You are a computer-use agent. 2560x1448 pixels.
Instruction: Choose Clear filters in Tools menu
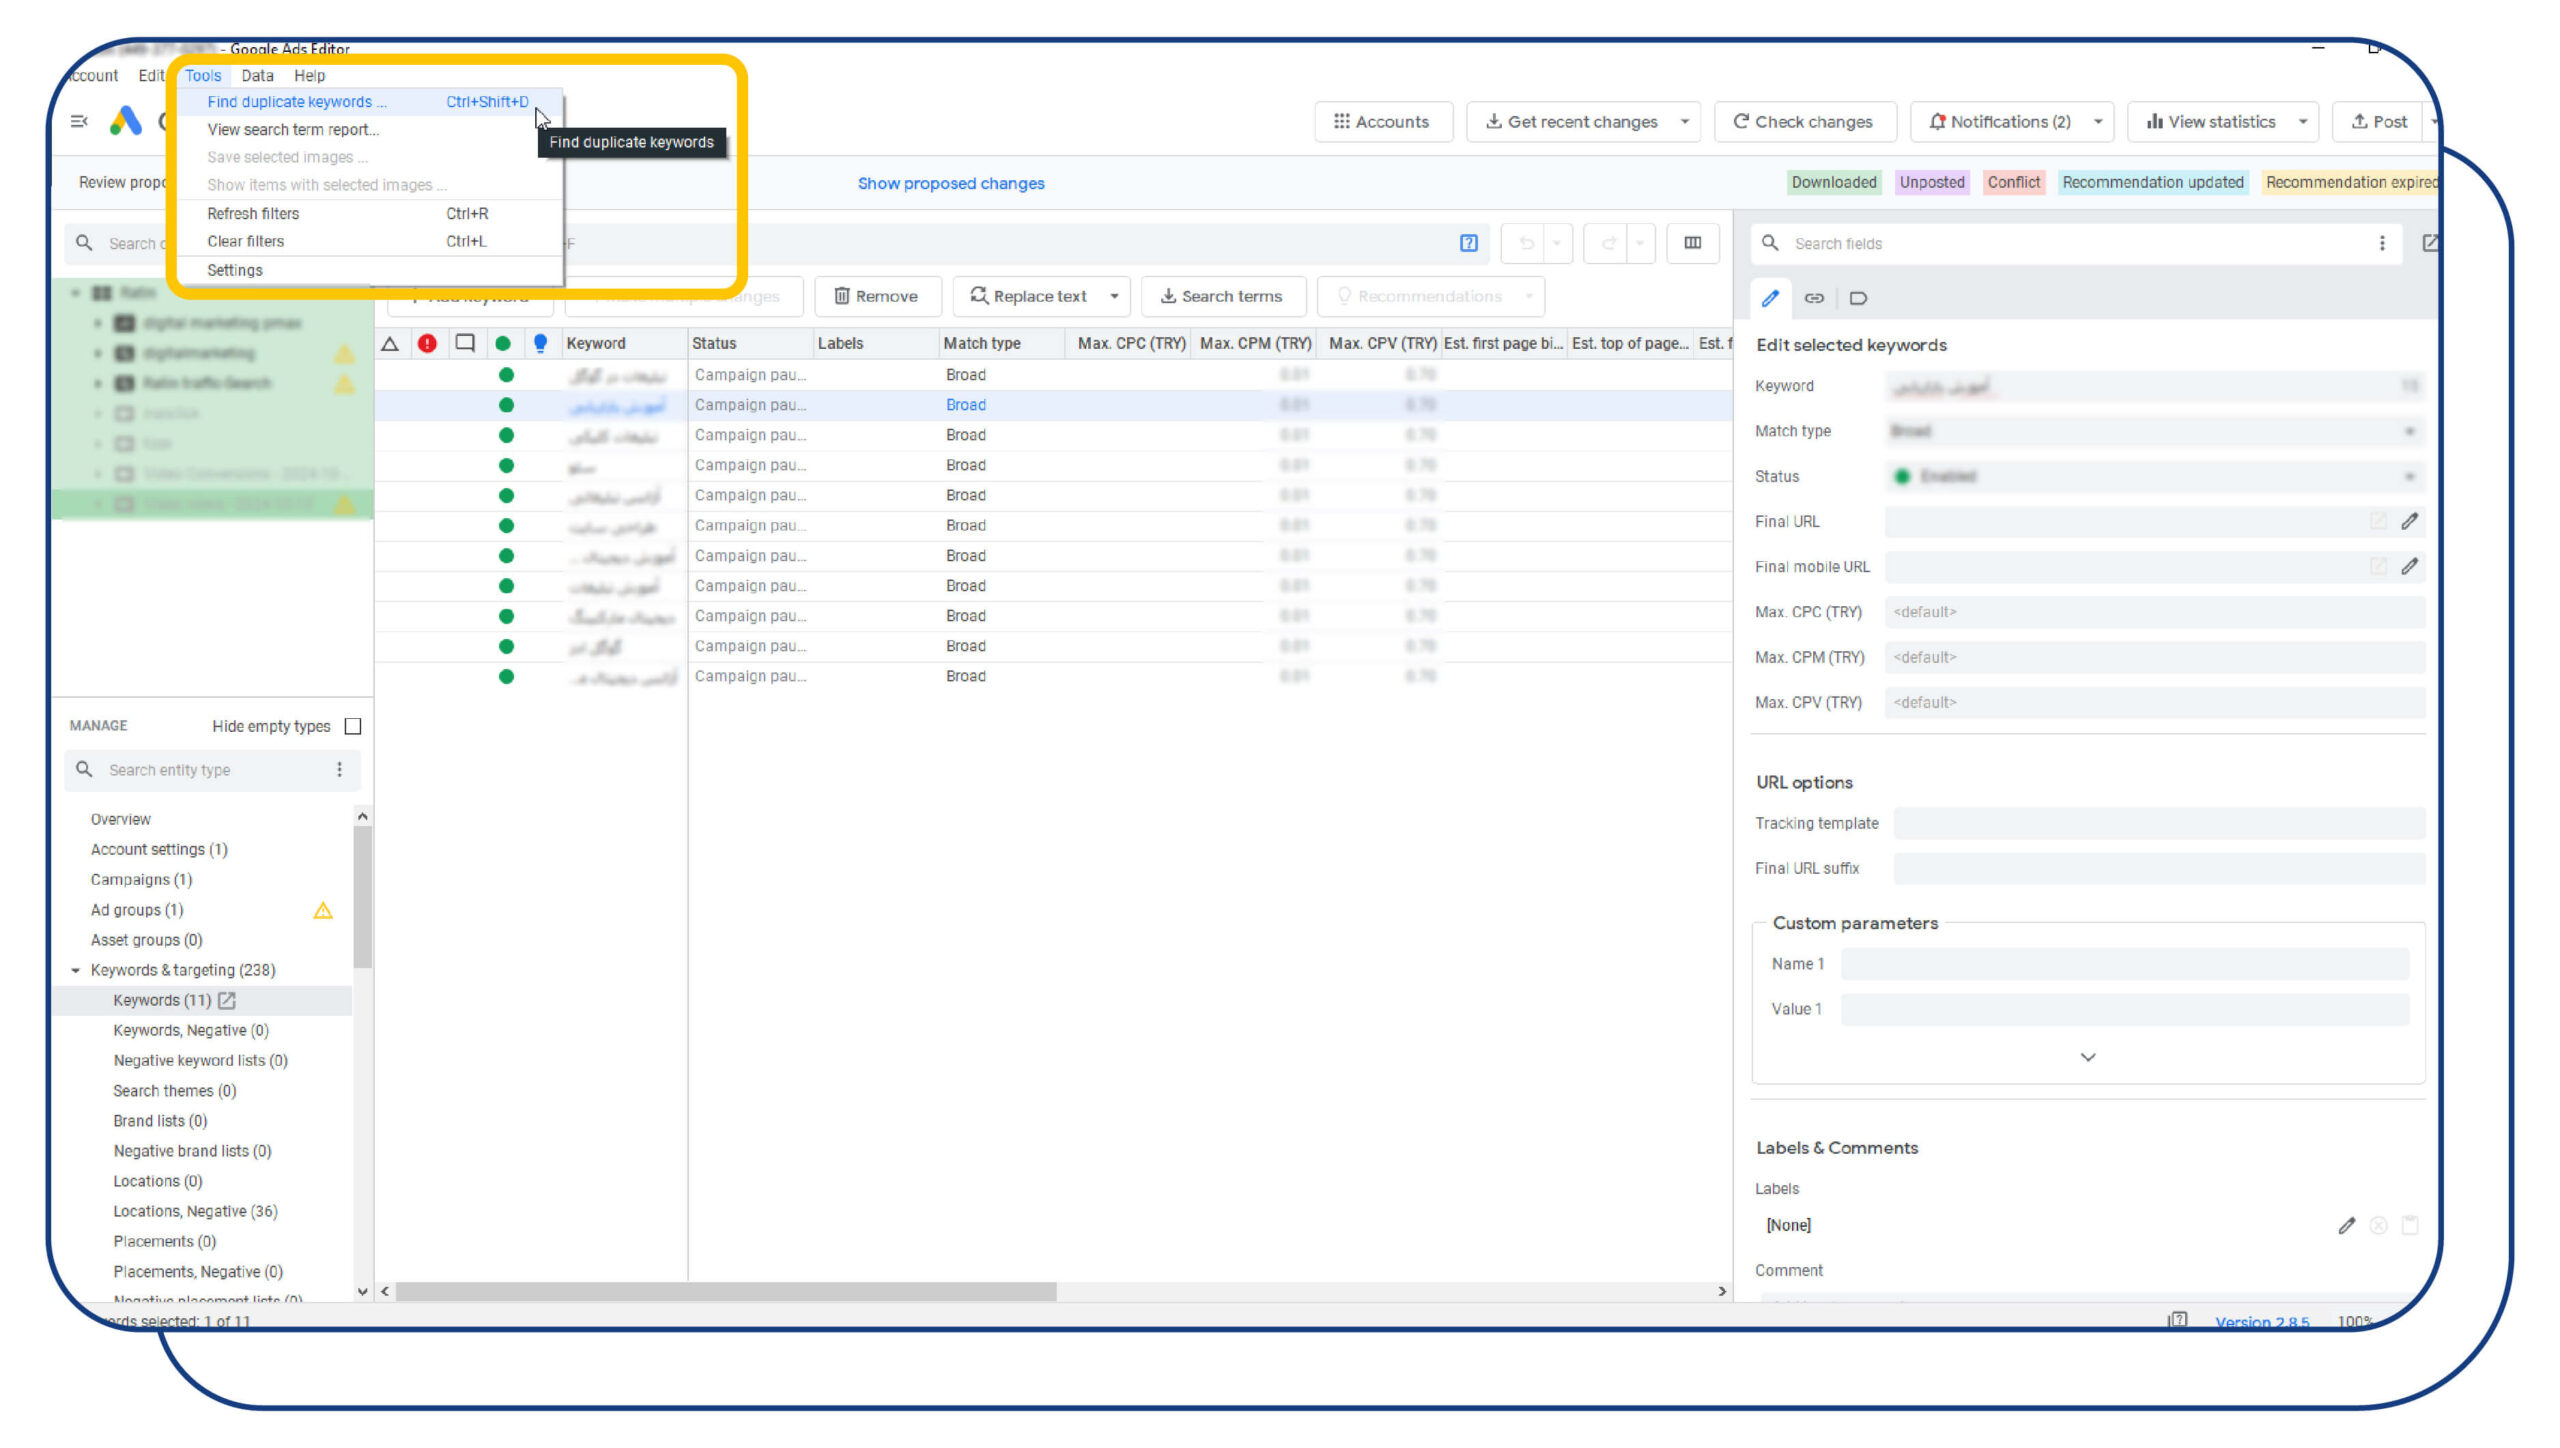370,241
